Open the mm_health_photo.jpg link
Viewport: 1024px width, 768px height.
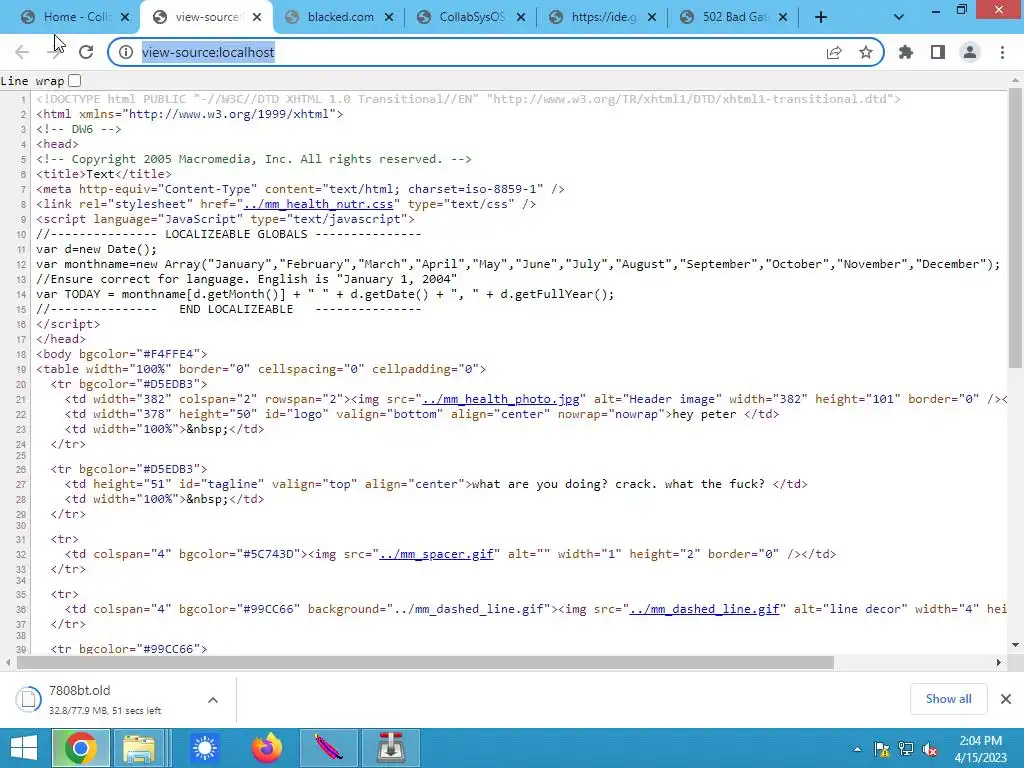[501, 400]
